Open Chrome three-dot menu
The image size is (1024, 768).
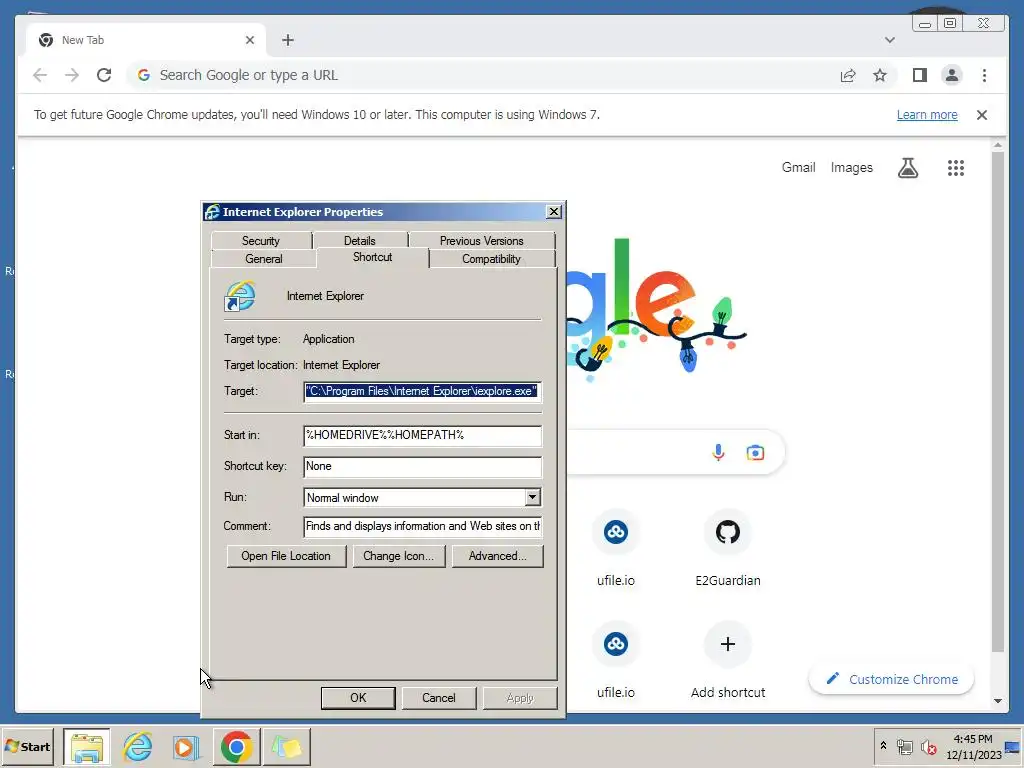tap(984, 75)
